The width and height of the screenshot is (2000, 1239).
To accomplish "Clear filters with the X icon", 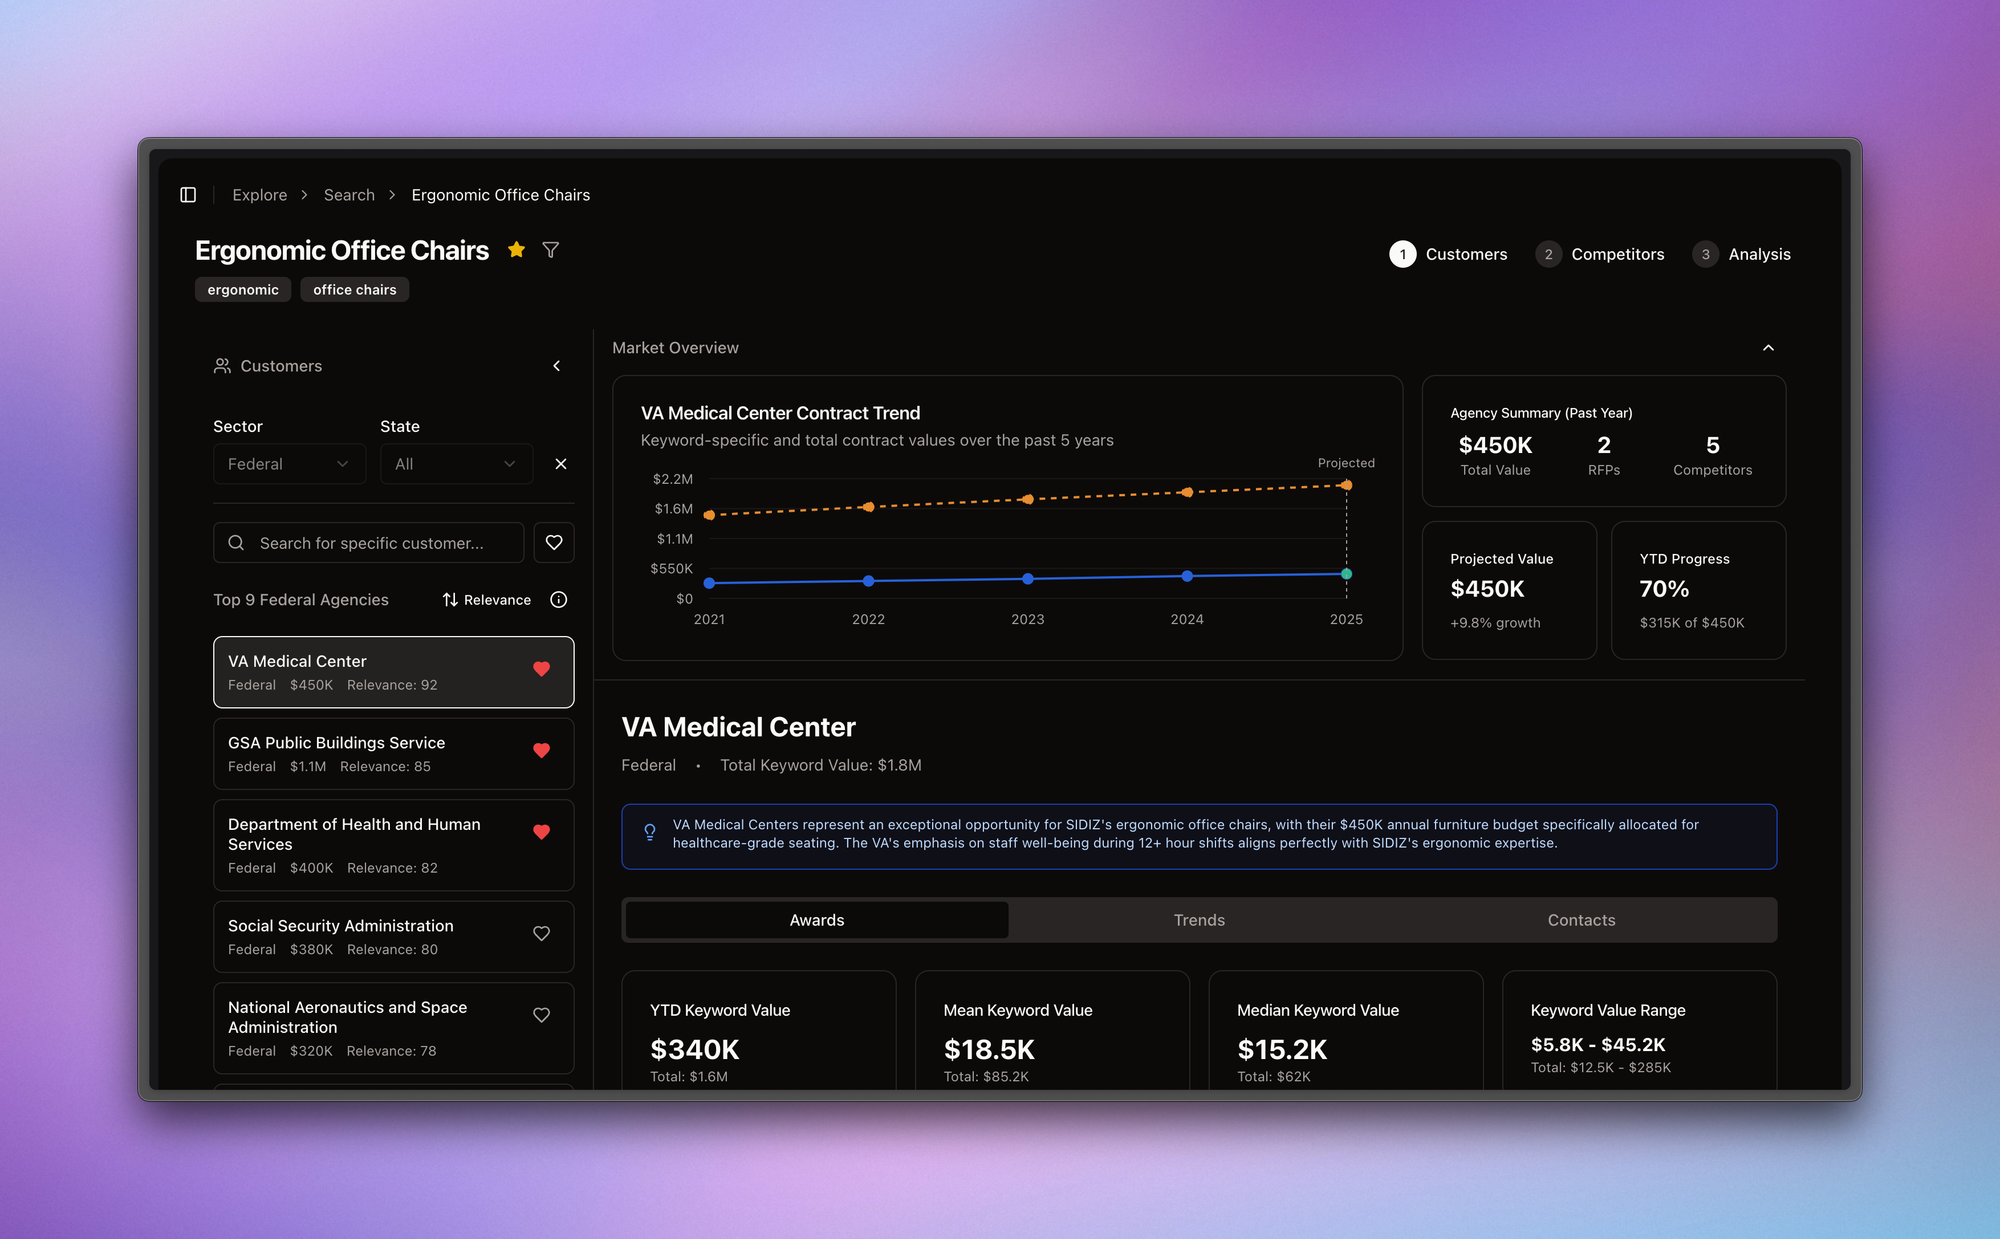I will click(x=561, y=464).
